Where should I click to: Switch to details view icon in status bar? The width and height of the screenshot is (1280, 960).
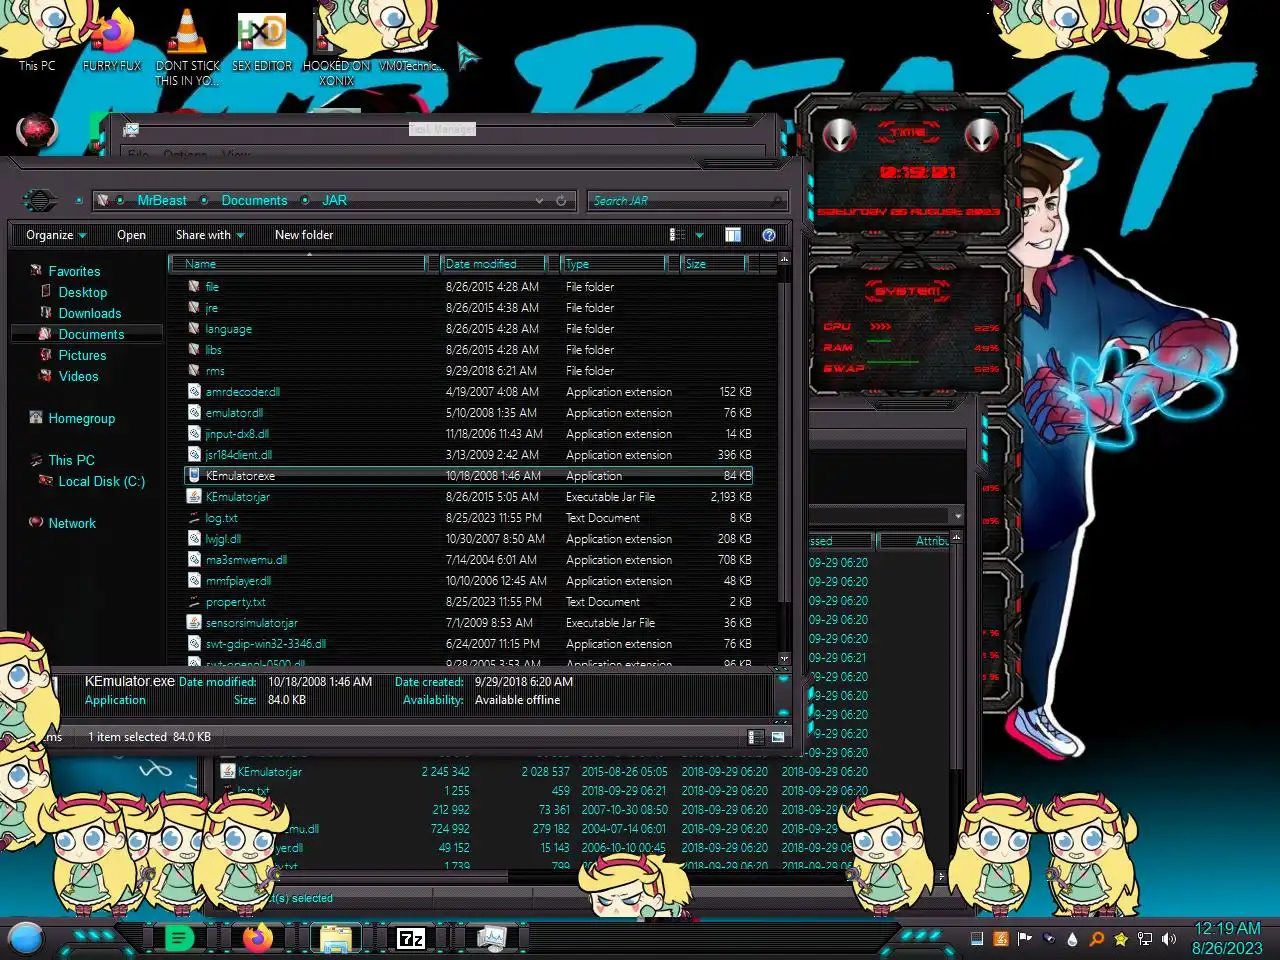point(756,737)
